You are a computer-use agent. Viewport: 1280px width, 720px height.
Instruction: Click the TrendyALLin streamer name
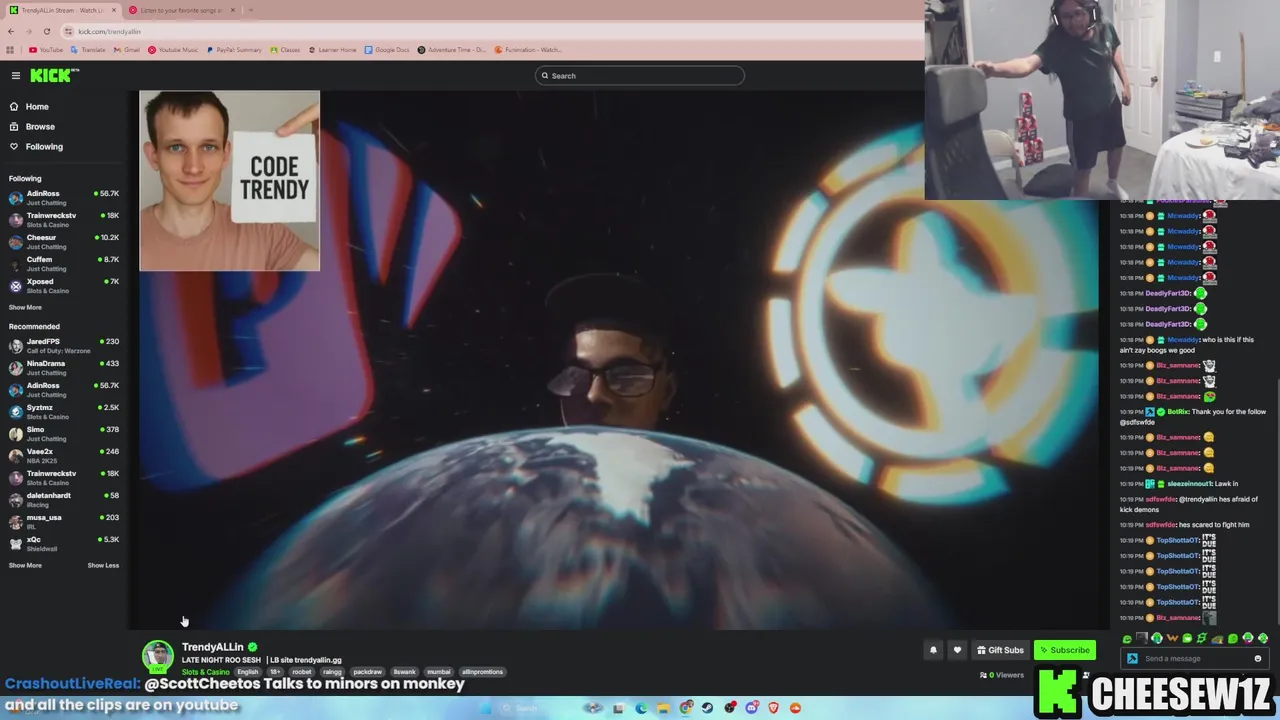coord(212,647)
